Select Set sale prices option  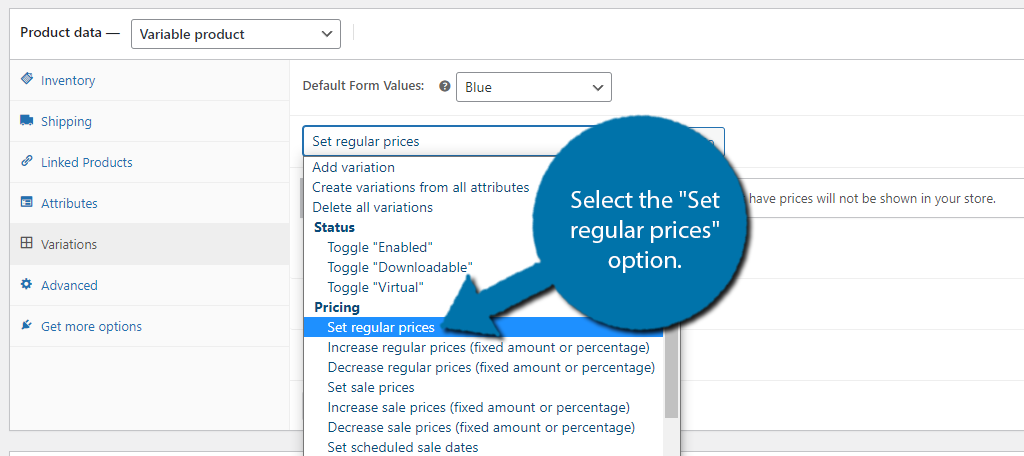(371, 387)
